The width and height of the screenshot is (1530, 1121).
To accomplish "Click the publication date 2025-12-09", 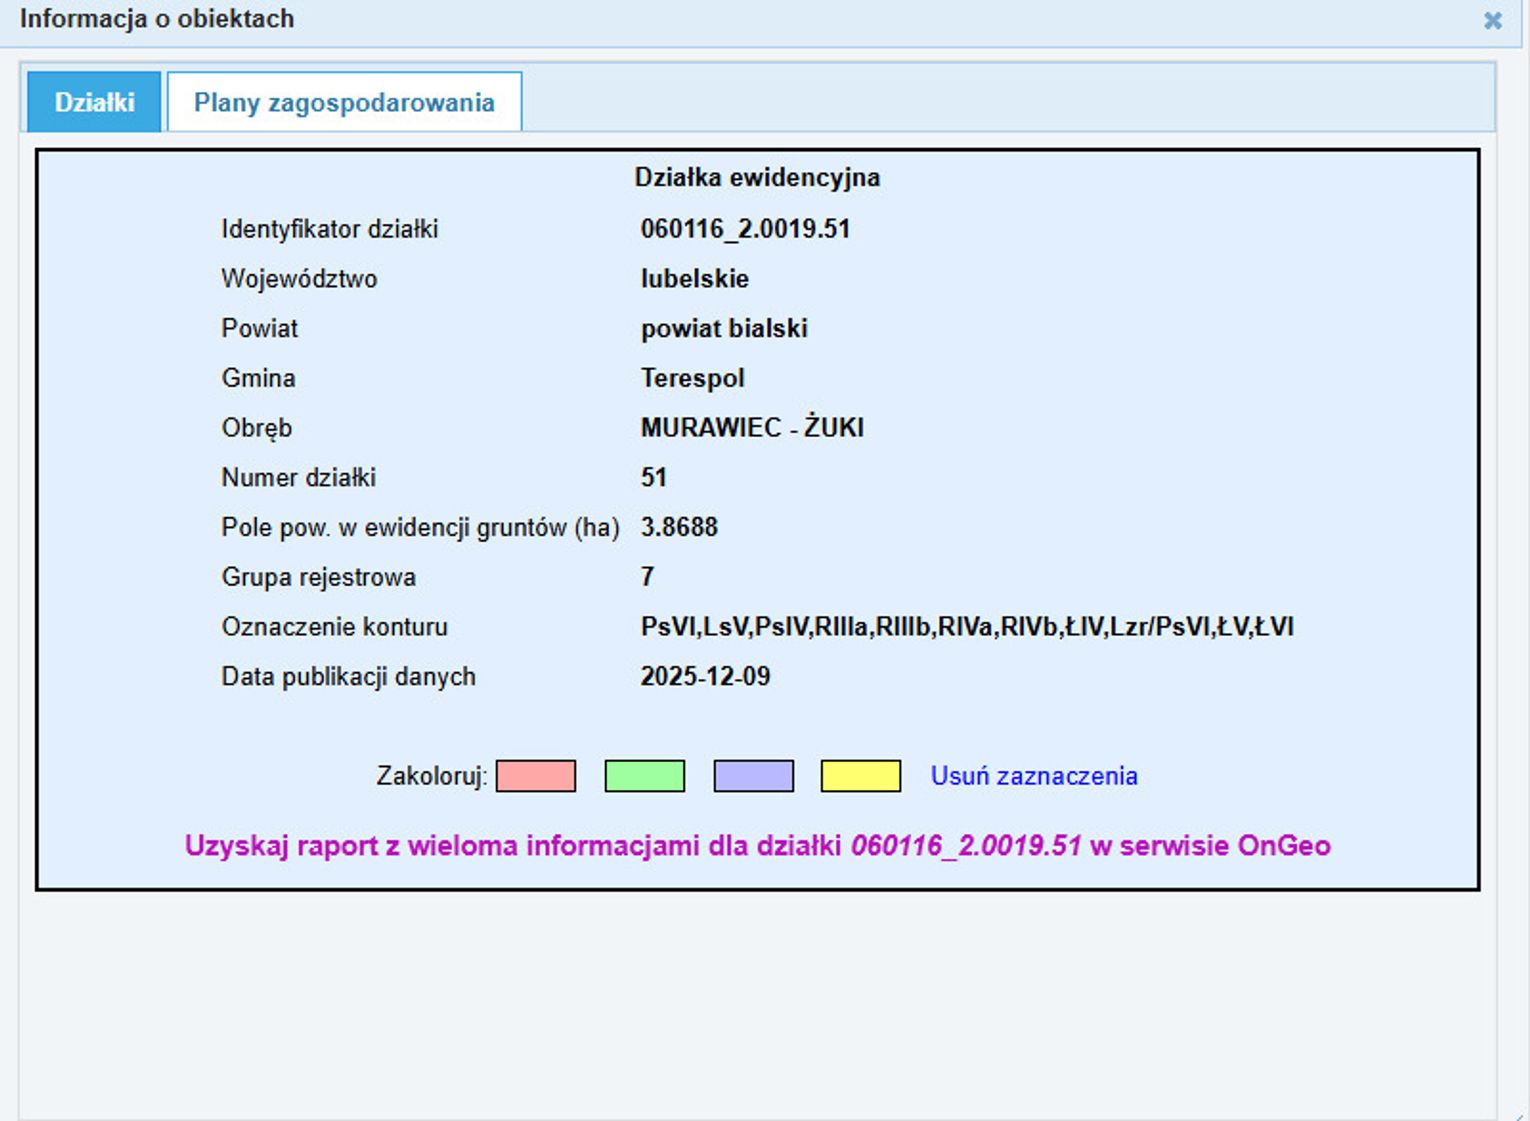I will pyautogui.click(x=705, y=677).
